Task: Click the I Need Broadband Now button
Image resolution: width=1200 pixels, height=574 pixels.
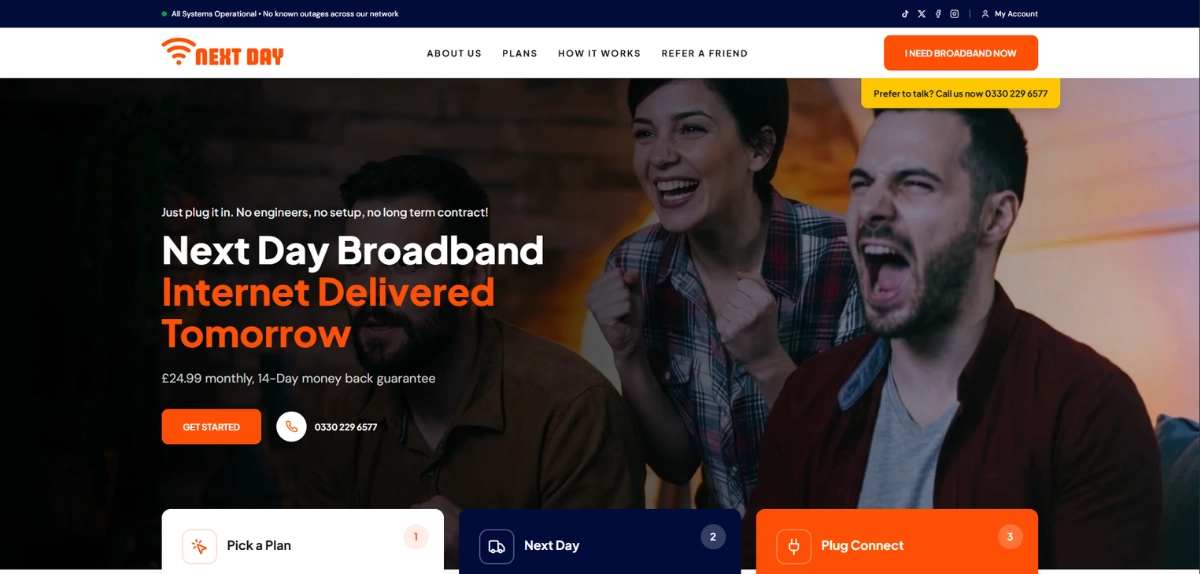Action: pos(961,53)
